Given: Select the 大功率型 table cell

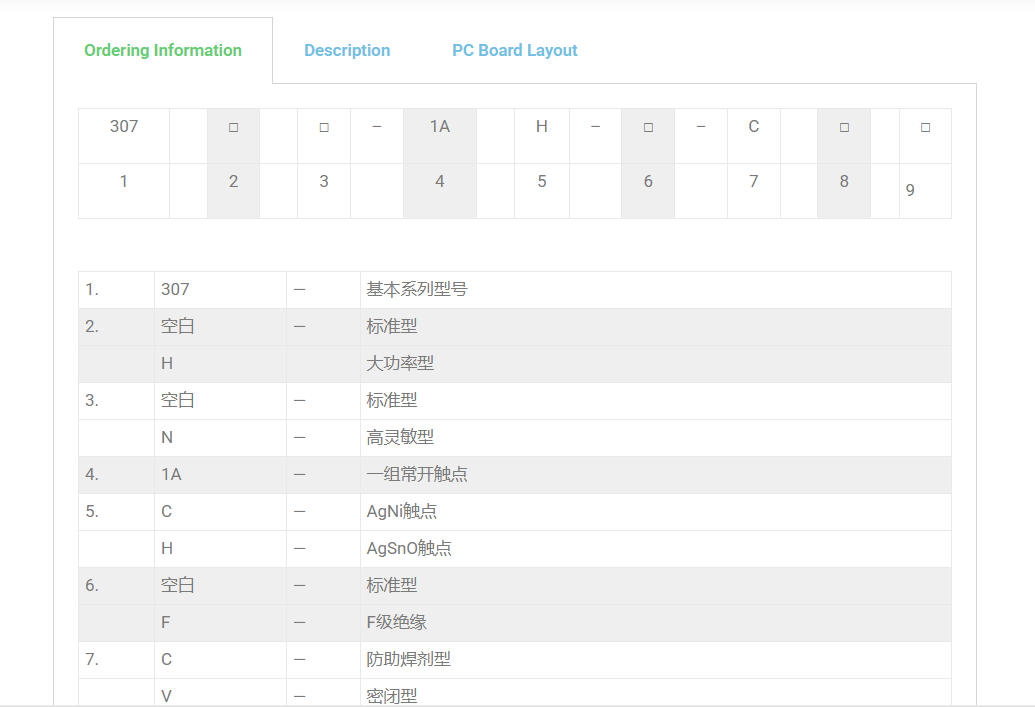Looking at the screenshot, I should tap(400, 363).
